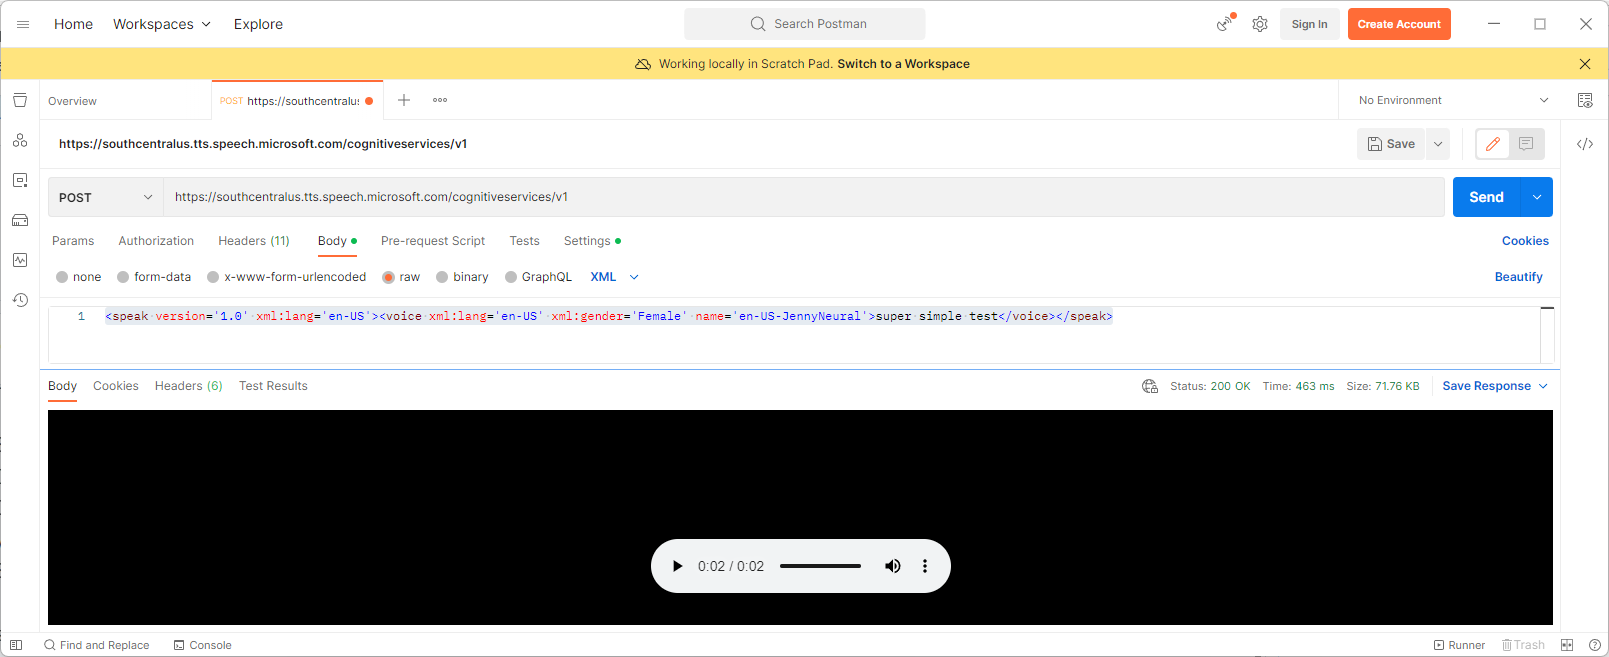Open the tab options ellipsis icon
Viewport: 1609px width, 657px height.
point(440,100)
